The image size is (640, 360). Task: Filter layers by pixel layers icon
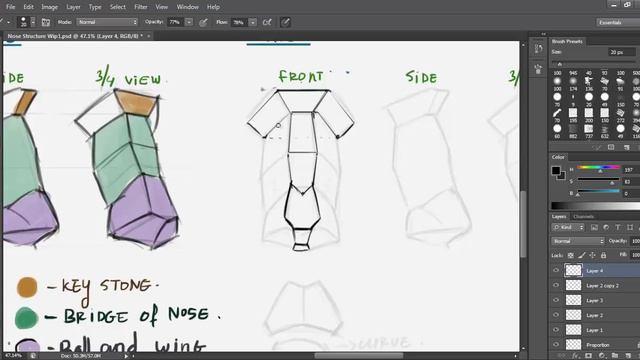(594, 227)
